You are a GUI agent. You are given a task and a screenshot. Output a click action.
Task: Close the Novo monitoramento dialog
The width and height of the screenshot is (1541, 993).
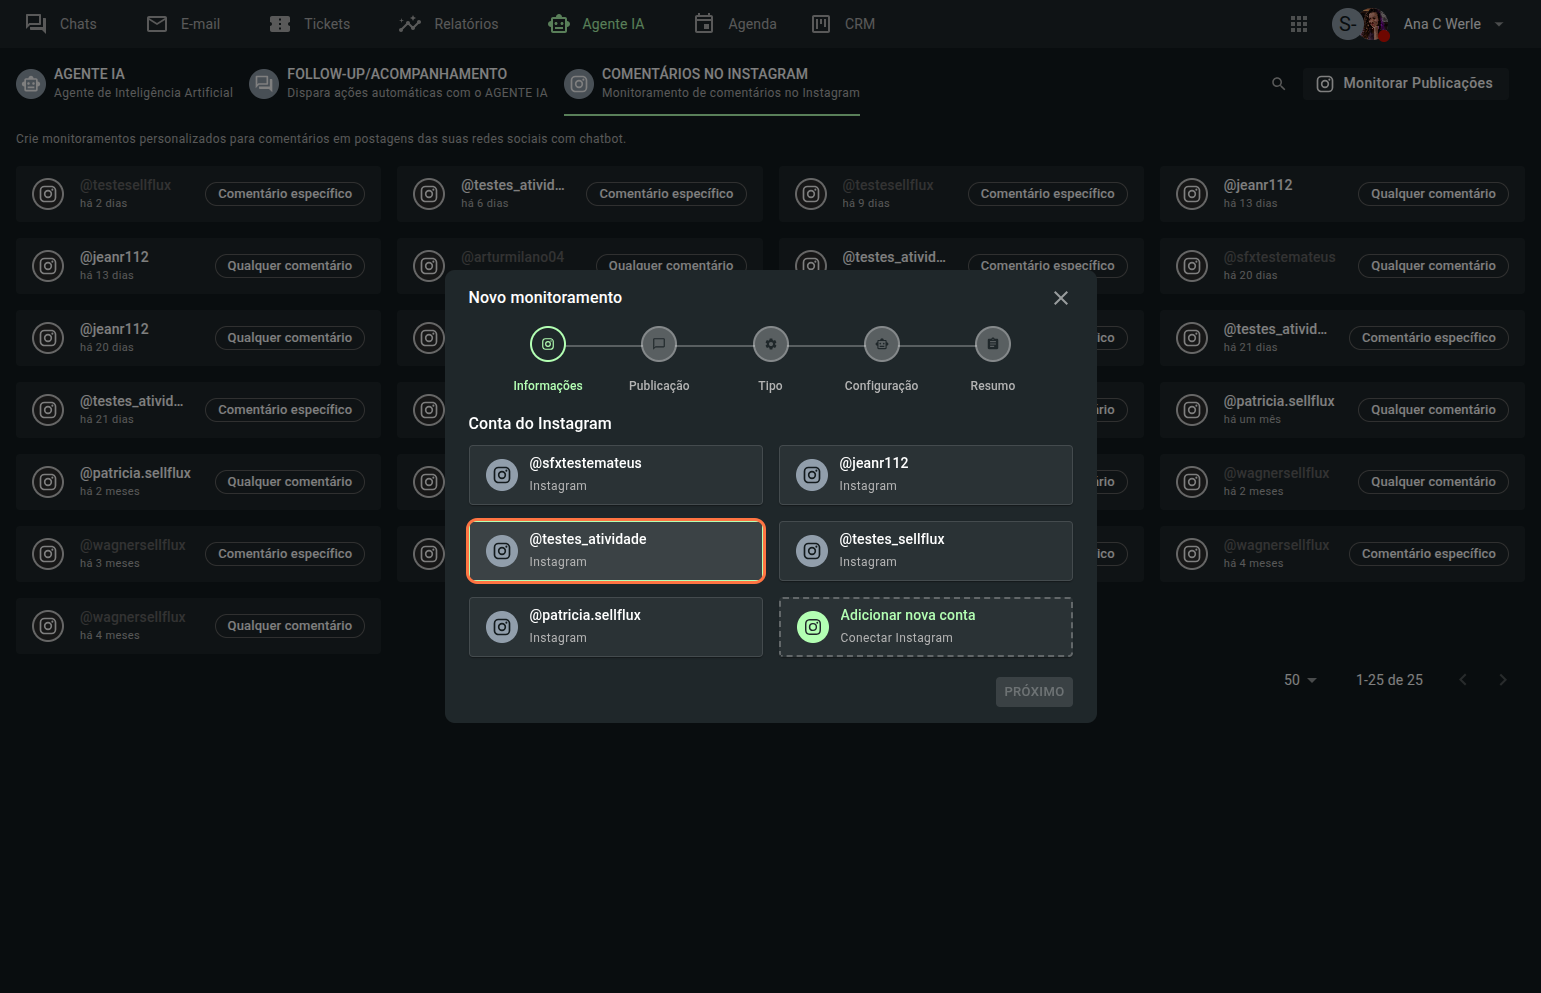pos(1060,298)
